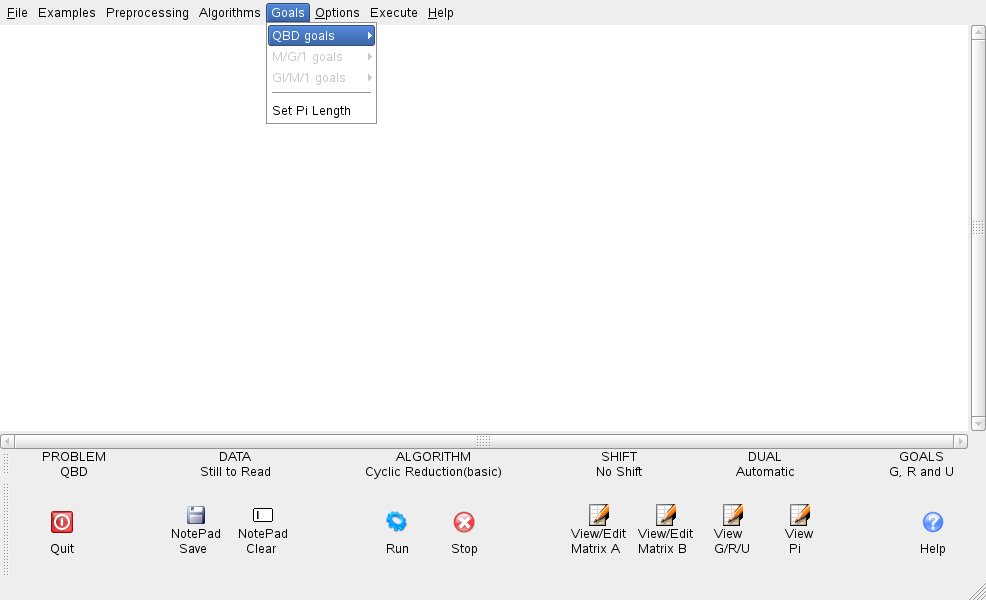The width and height of the screenshot is (986, 600).
Task: Clear the notepad with NotePad Clear icon
Action: tap(262, 516)
